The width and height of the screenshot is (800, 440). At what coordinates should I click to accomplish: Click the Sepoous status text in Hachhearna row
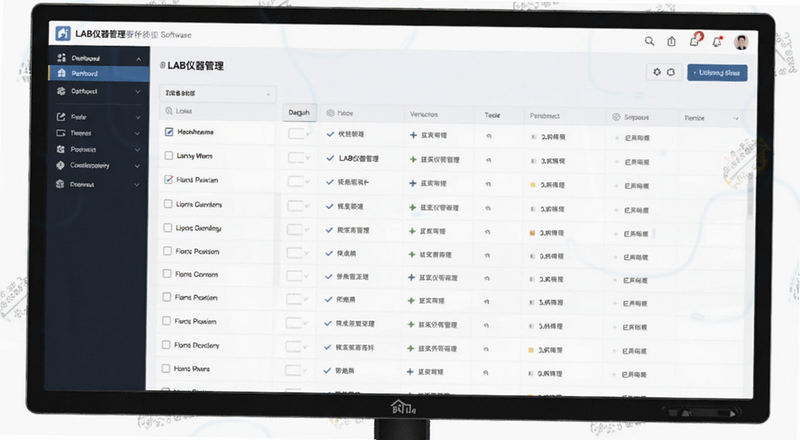coord(637,138)
